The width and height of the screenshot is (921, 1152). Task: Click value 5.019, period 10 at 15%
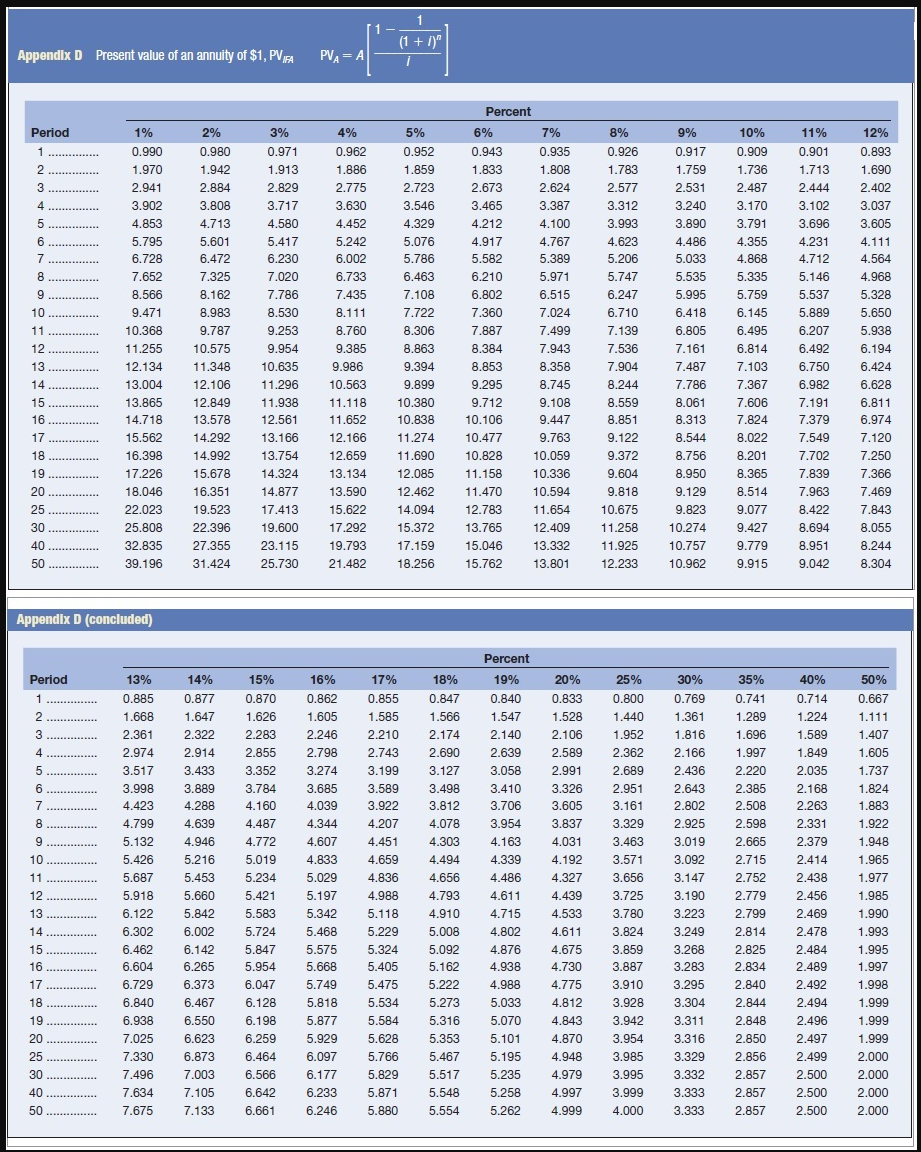tap(261, 860)
